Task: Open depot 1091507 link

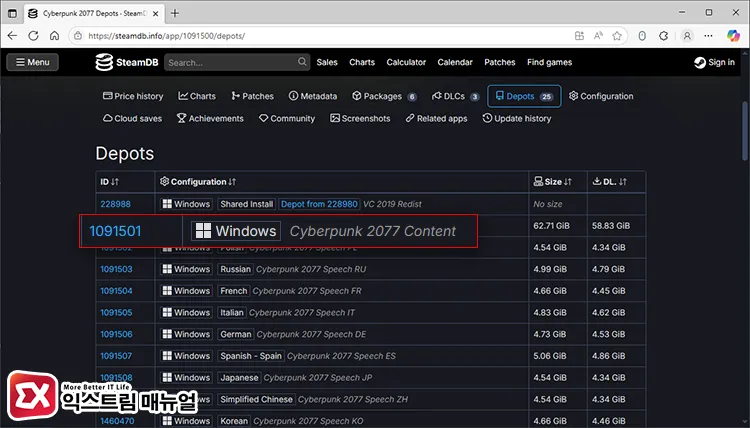Action: pyautogui.click(x=116, y=356)
